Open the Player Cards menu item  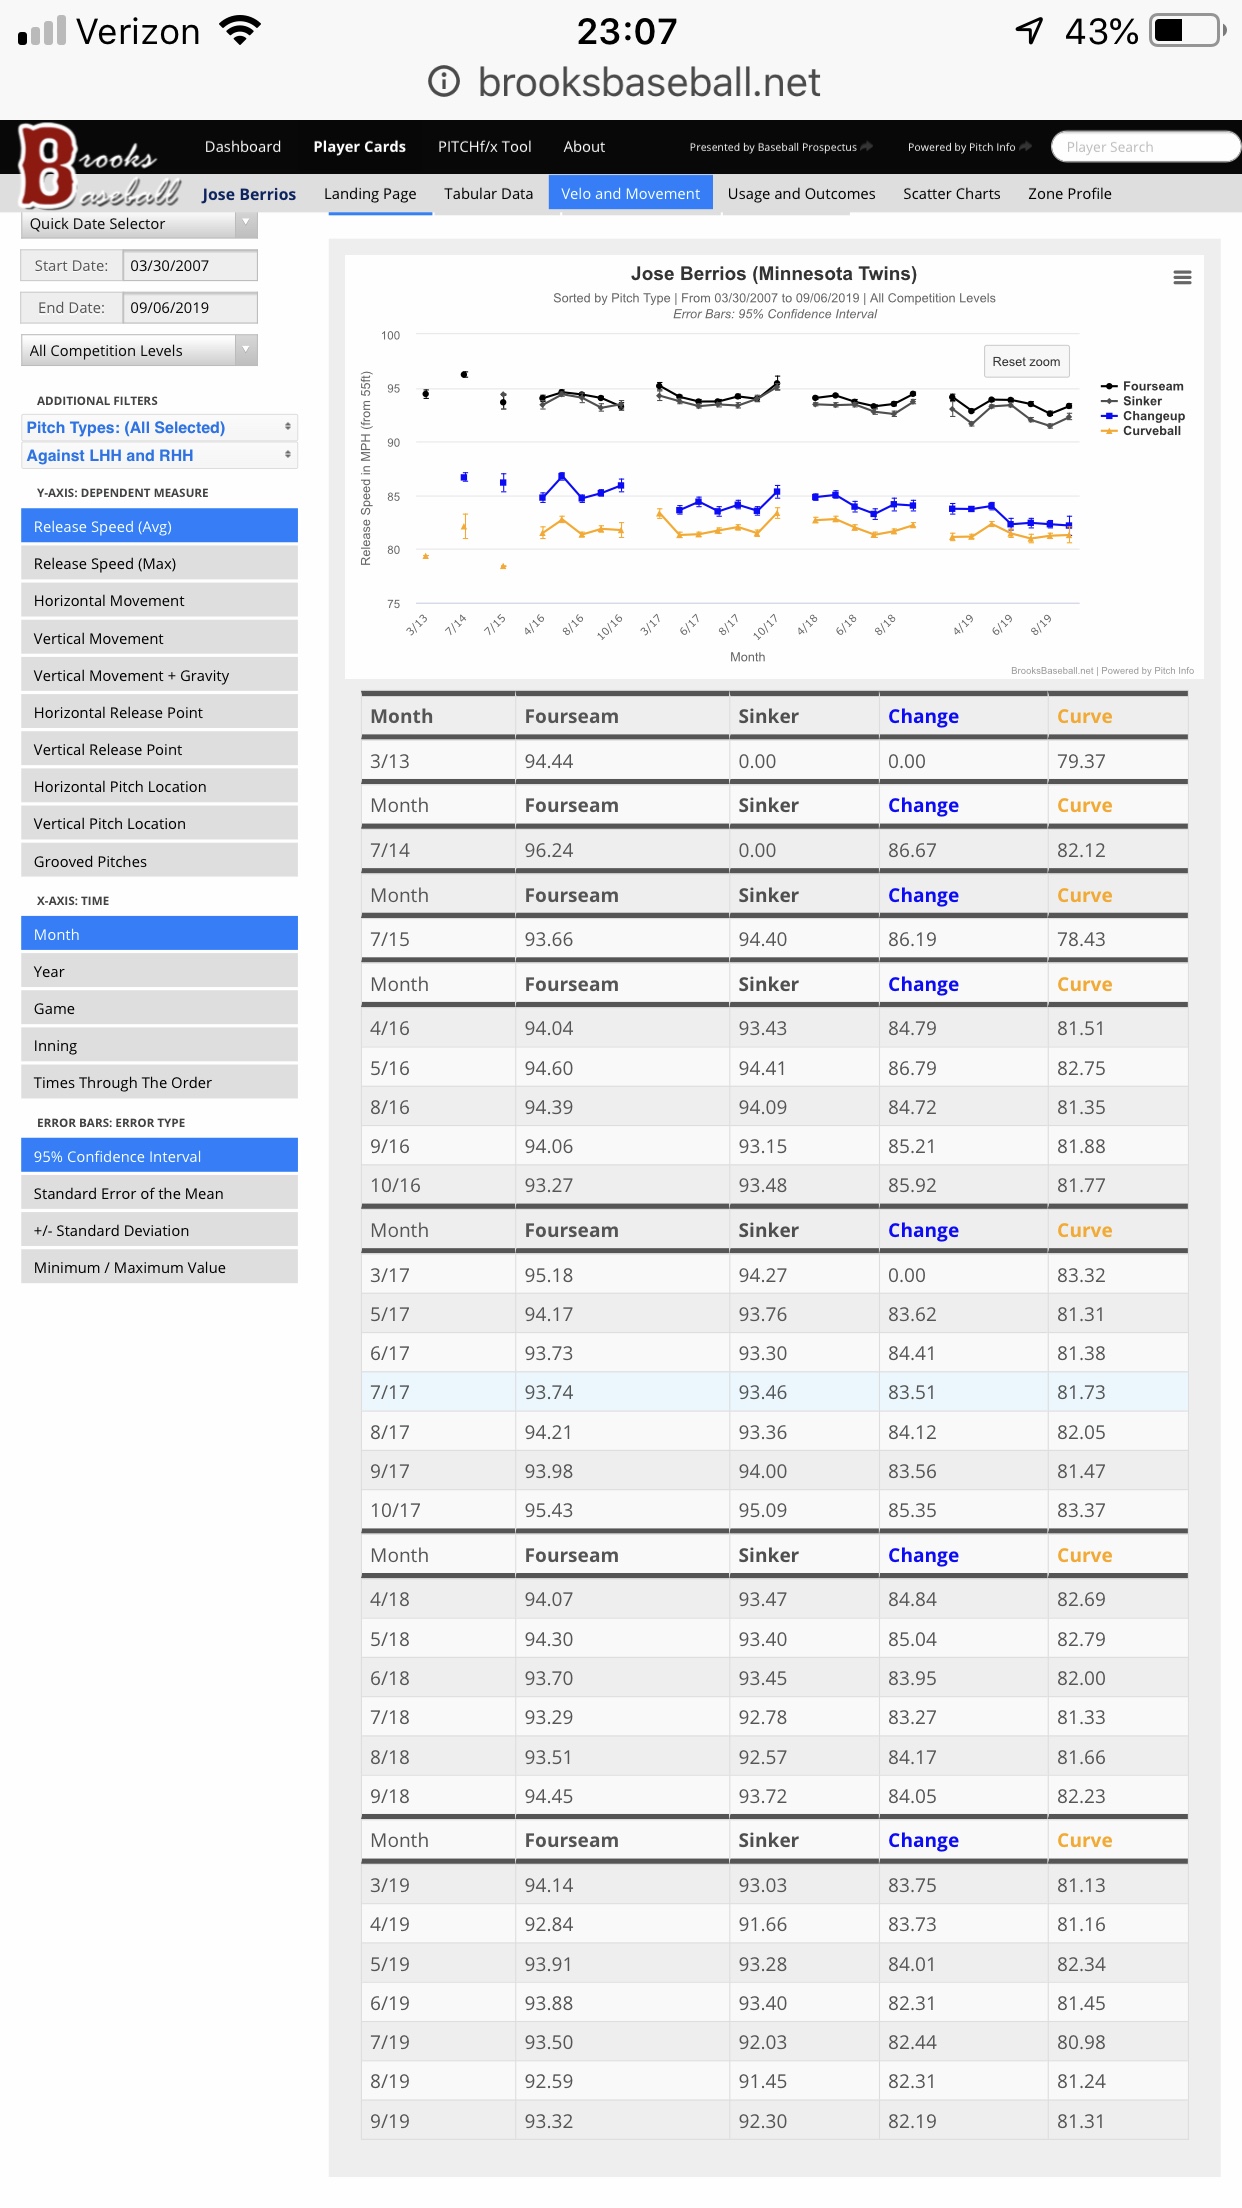pyautogui.click(x=359, y=146)
